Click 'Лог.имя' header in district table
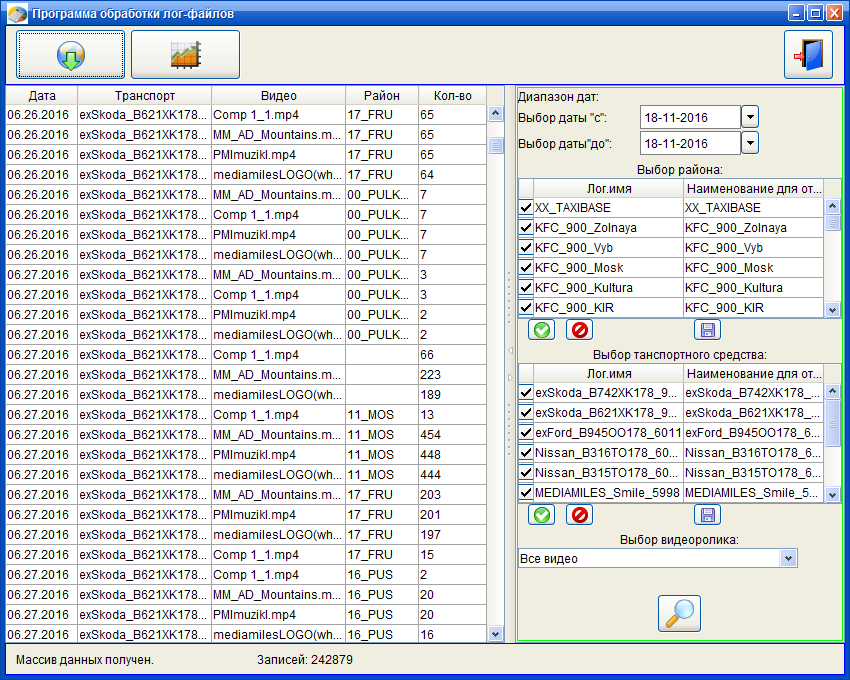Image resolution: width=850 pixels, height=680 pixels. tap(609, 189)
